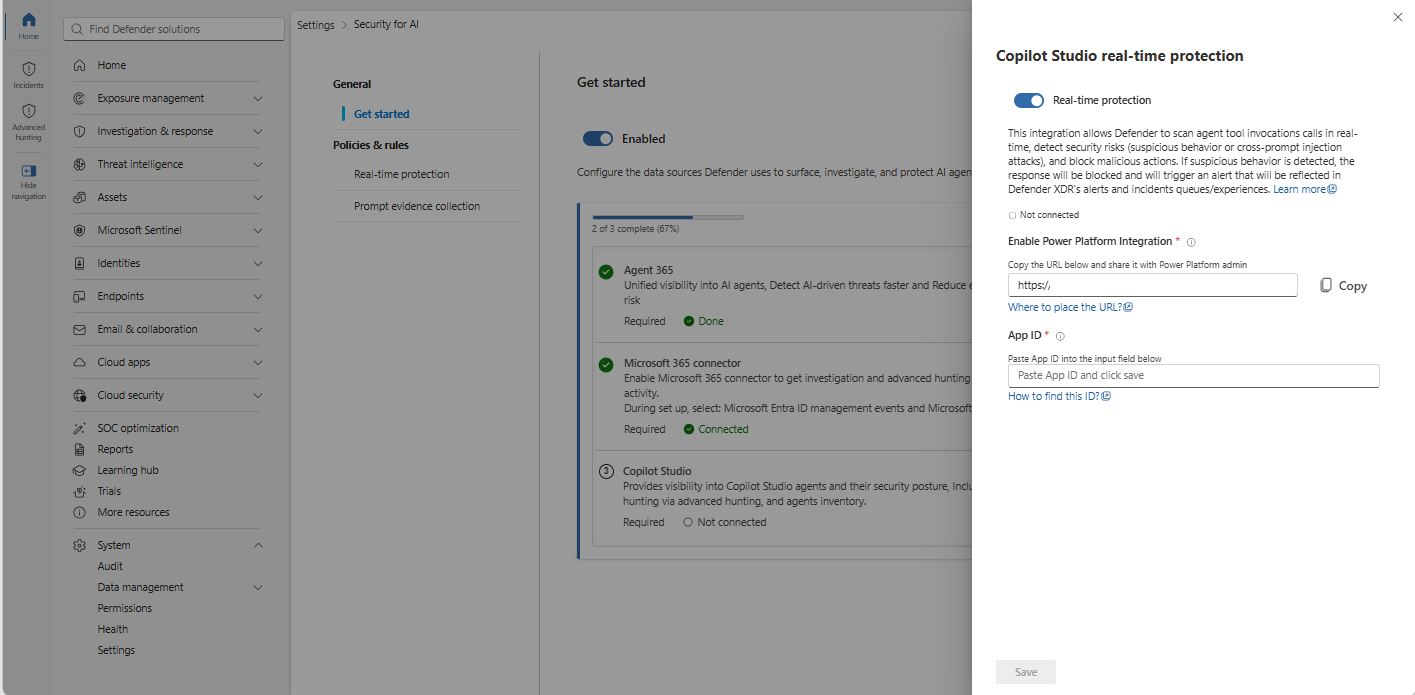1415x695 pixels.
Task: Open the Audit menu item
Action: click(110, 566)
